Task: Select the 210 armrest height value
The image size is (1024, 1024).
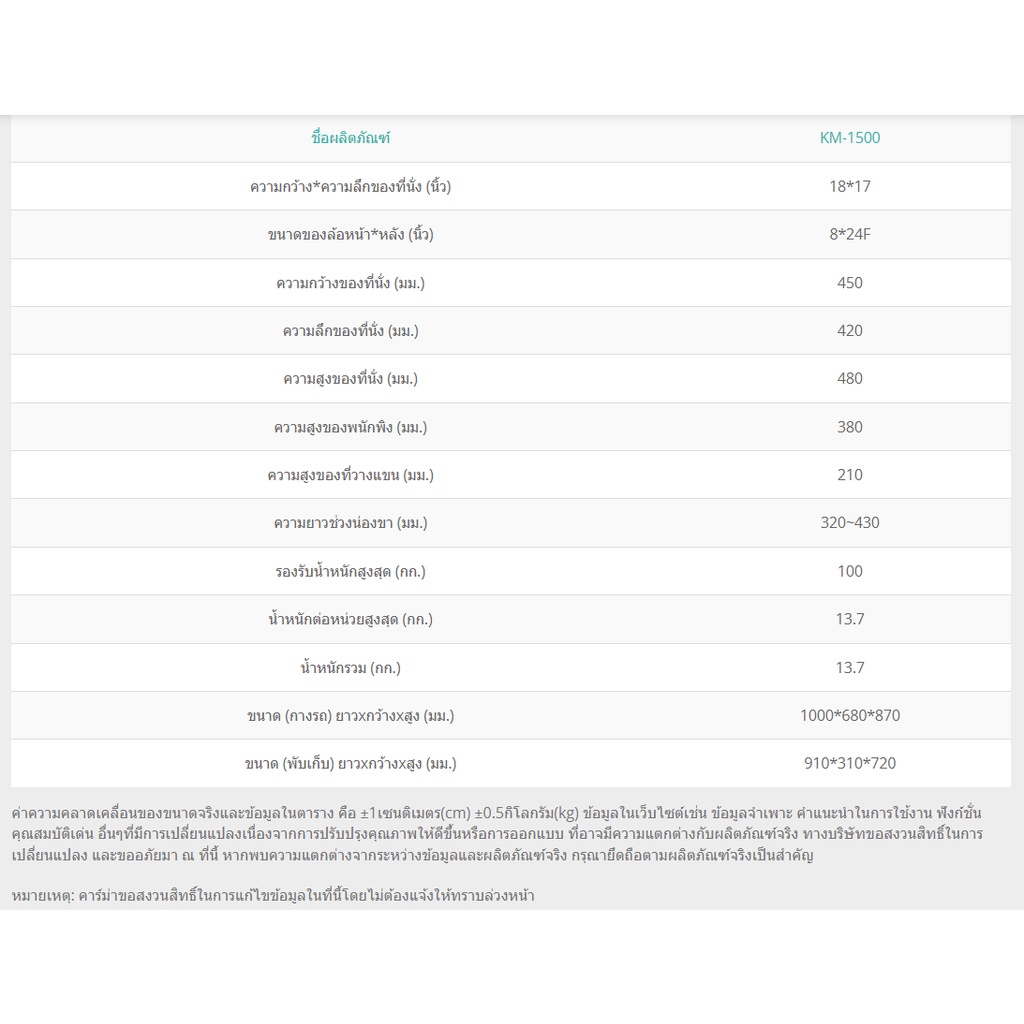Action: tap(850, 475)
